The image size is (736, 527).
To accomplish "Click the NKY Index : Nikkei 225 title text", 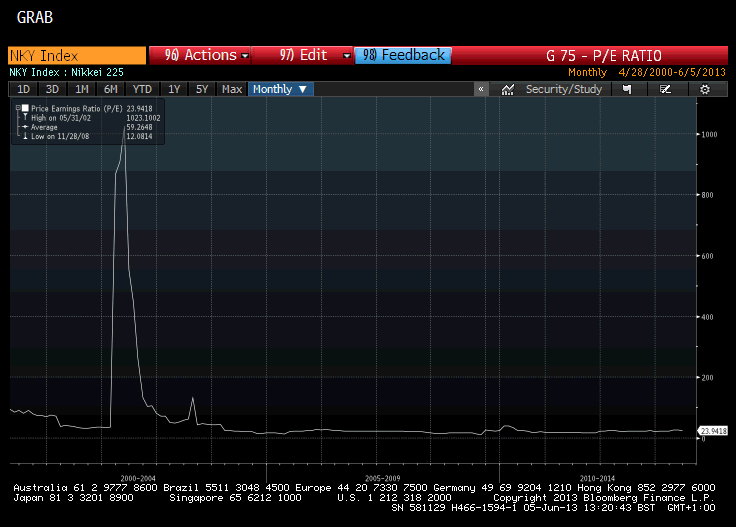I will 67,72.
